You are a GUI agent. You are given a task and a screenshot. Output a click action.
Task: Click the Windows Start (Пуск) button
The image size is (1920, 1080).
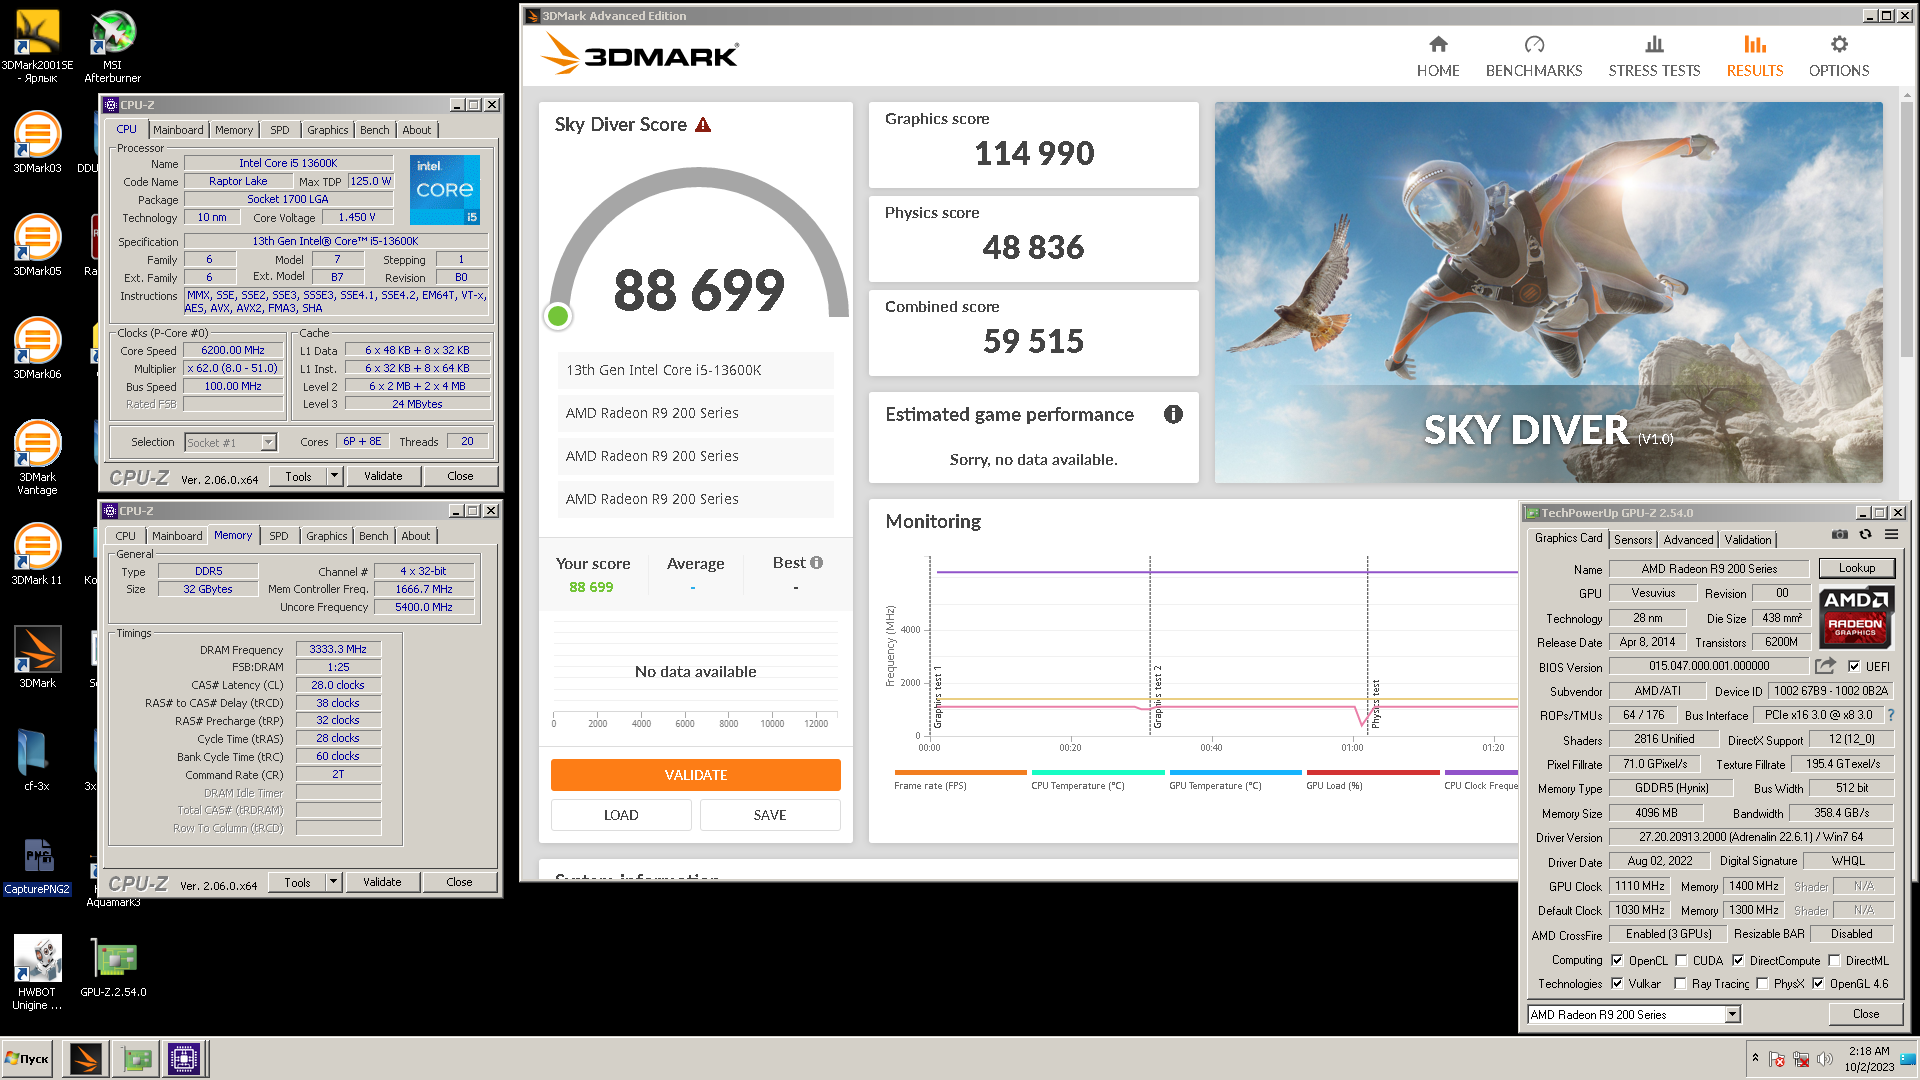coord(28,1059)
